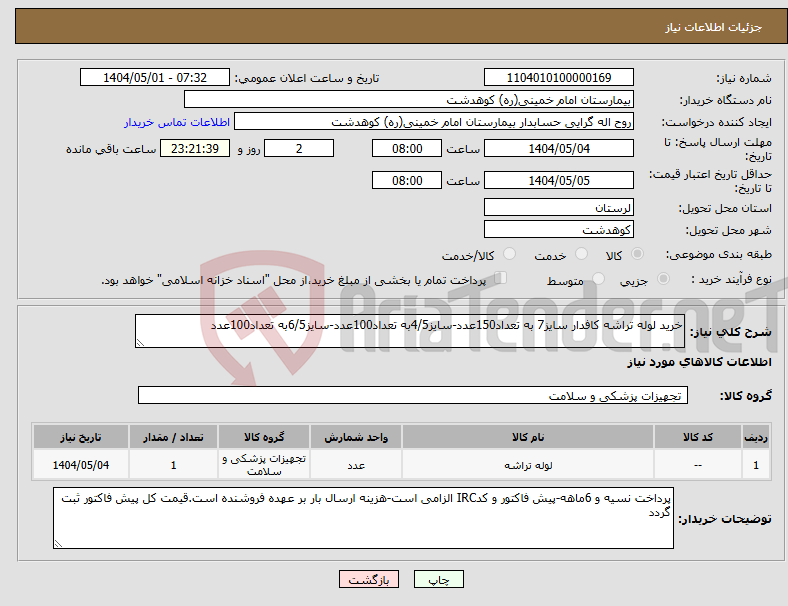Click the کد کالا column header
Image resolution: width=788 pixels, height=606 pixels.
click(698, 437)
